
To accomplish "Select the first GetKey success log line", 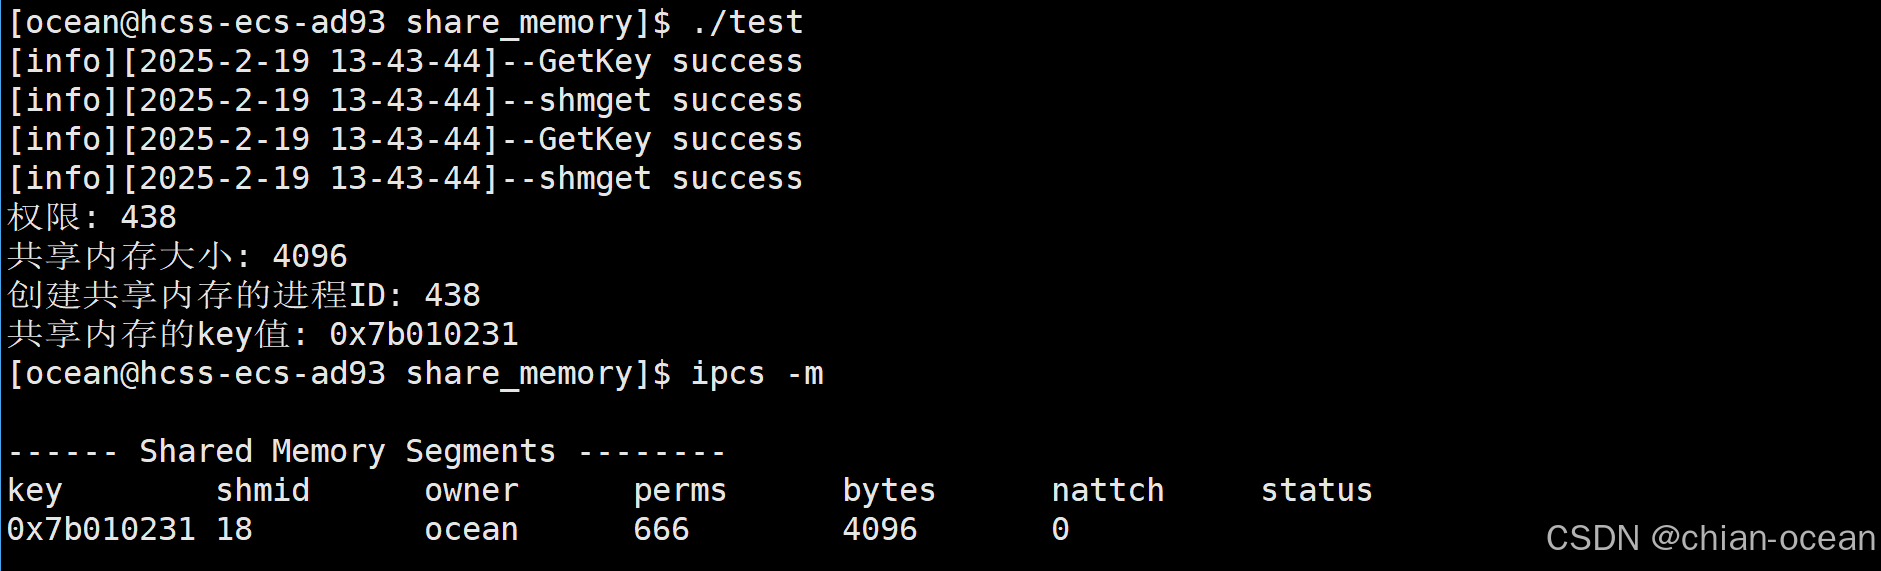I will [405, 62].
